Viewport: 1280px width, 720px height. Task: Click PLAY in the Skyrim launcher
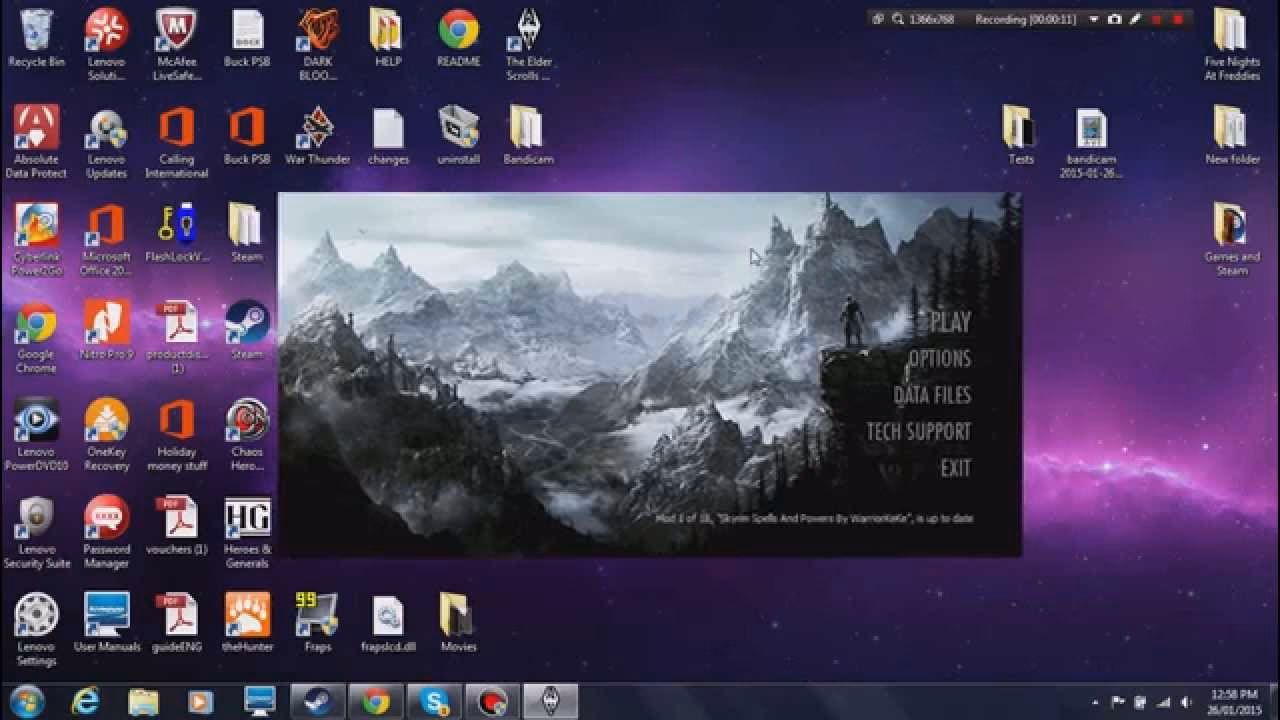pos(950,322)
